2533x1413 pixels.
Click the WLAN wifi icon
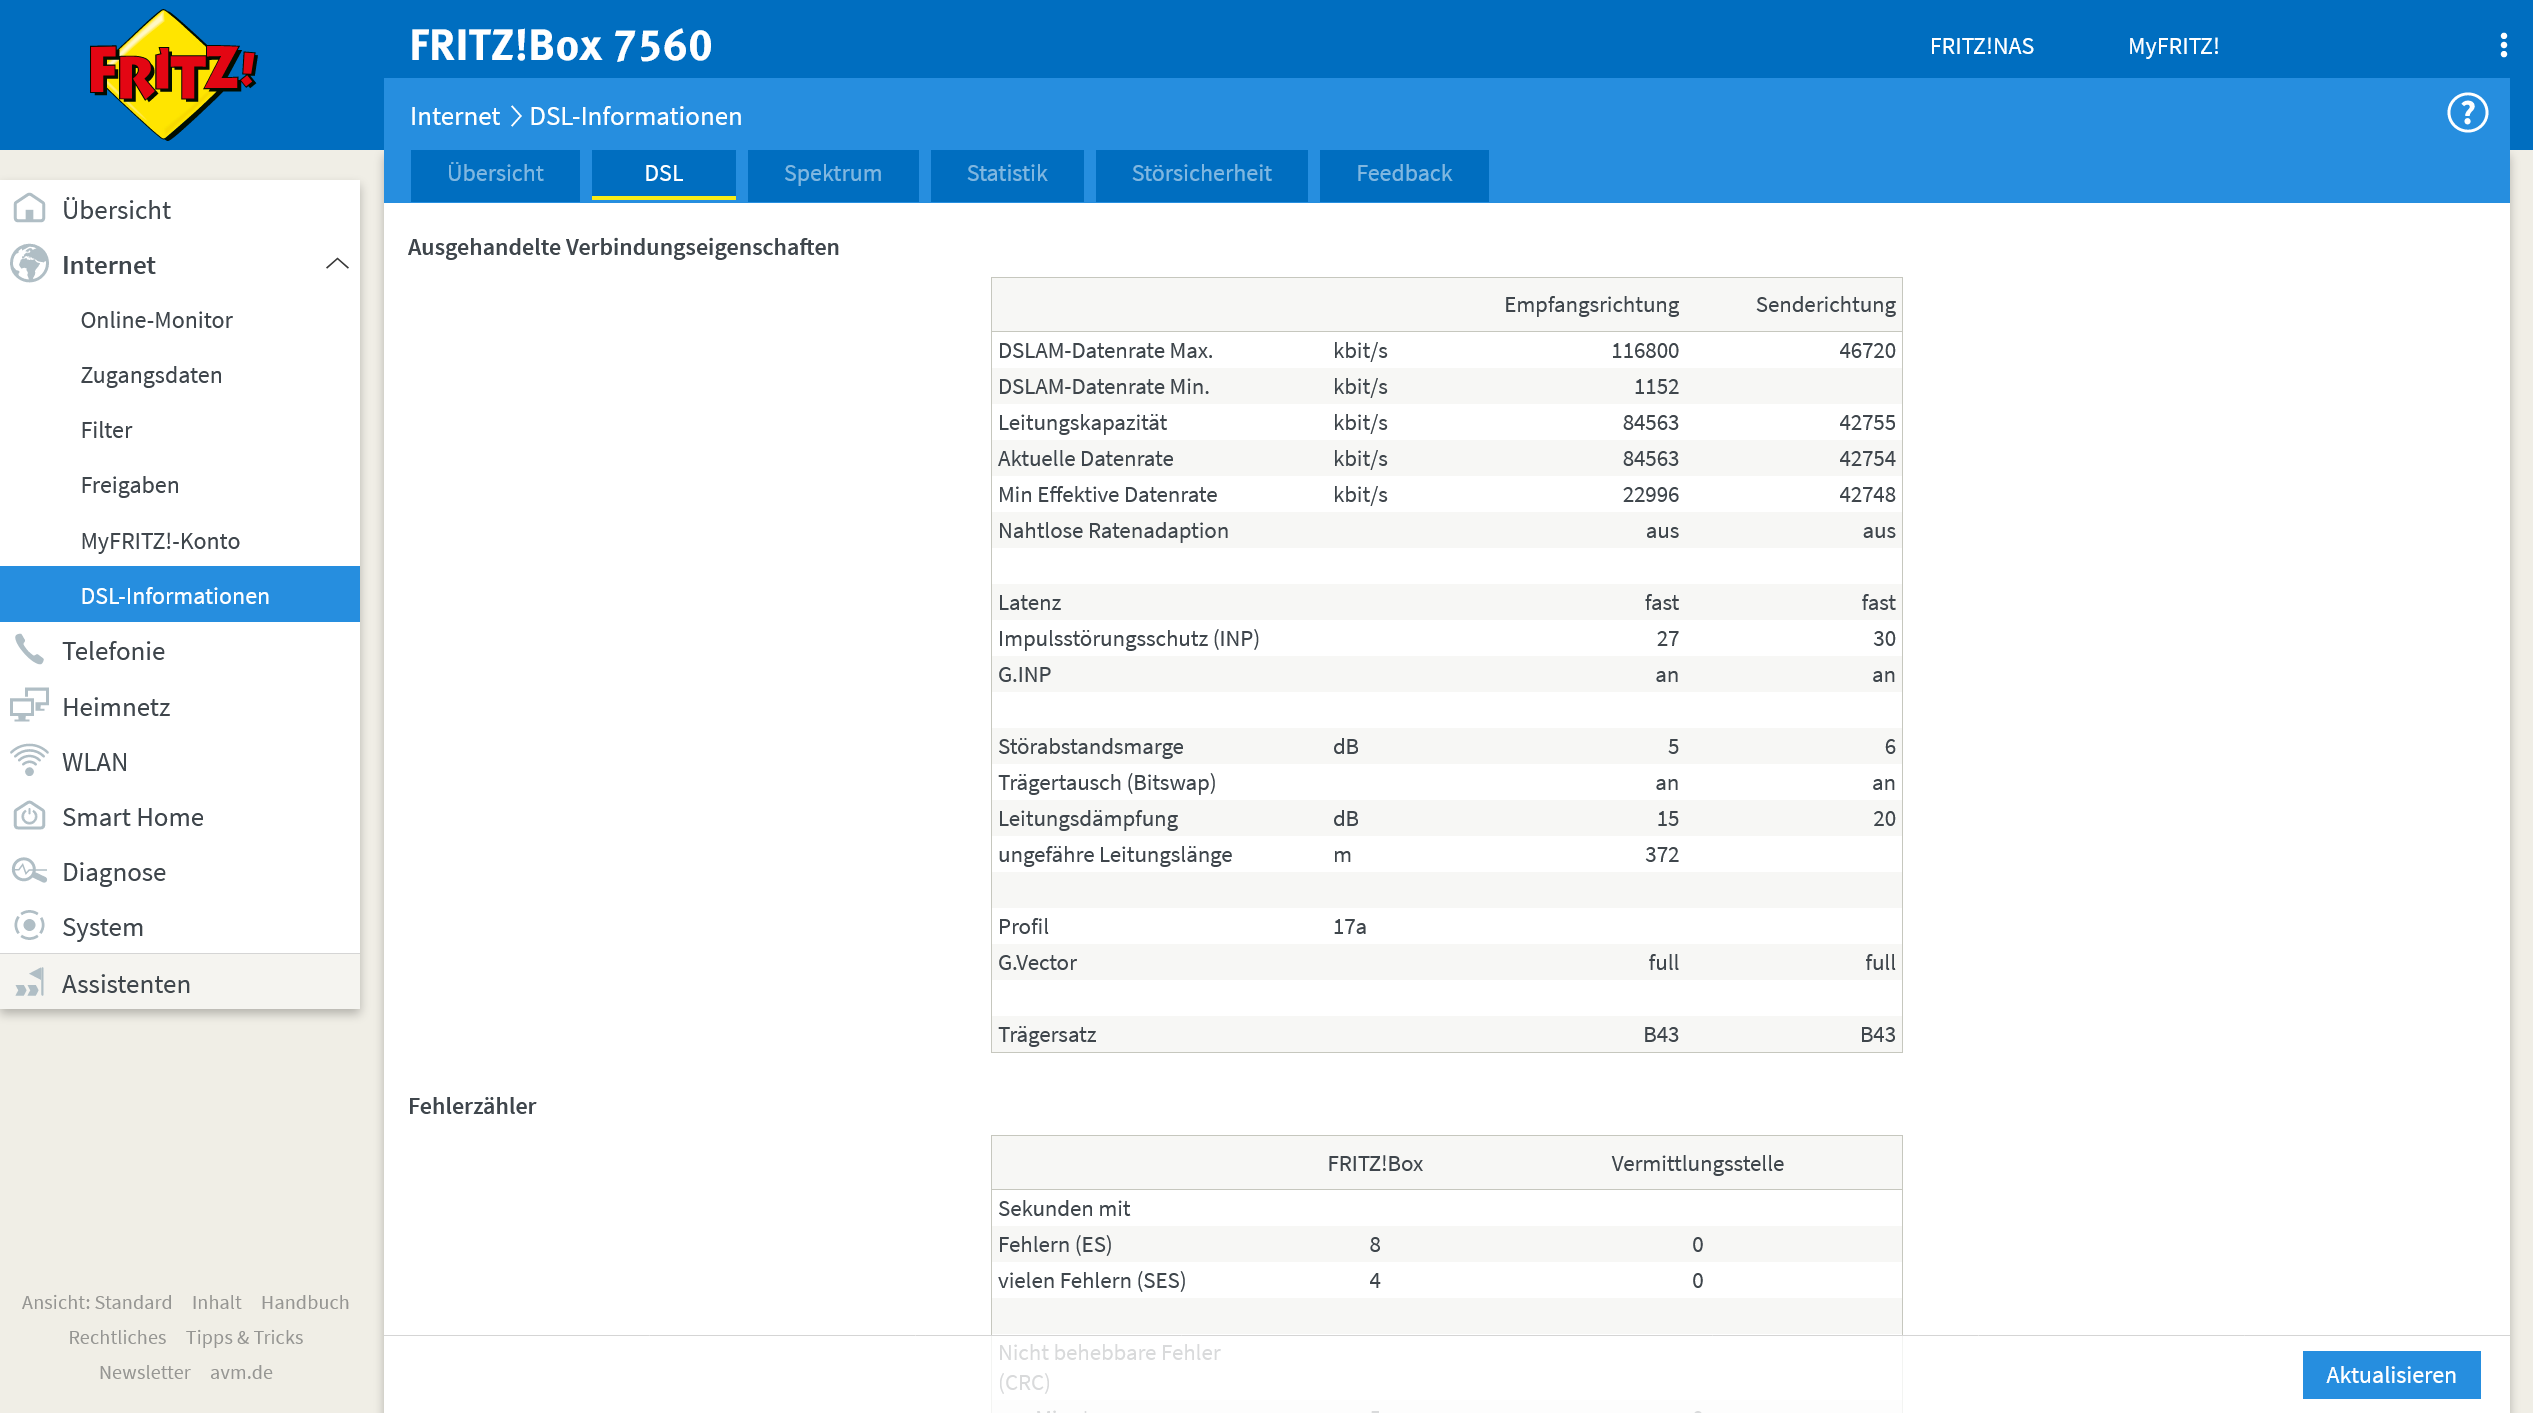[29, 761]
